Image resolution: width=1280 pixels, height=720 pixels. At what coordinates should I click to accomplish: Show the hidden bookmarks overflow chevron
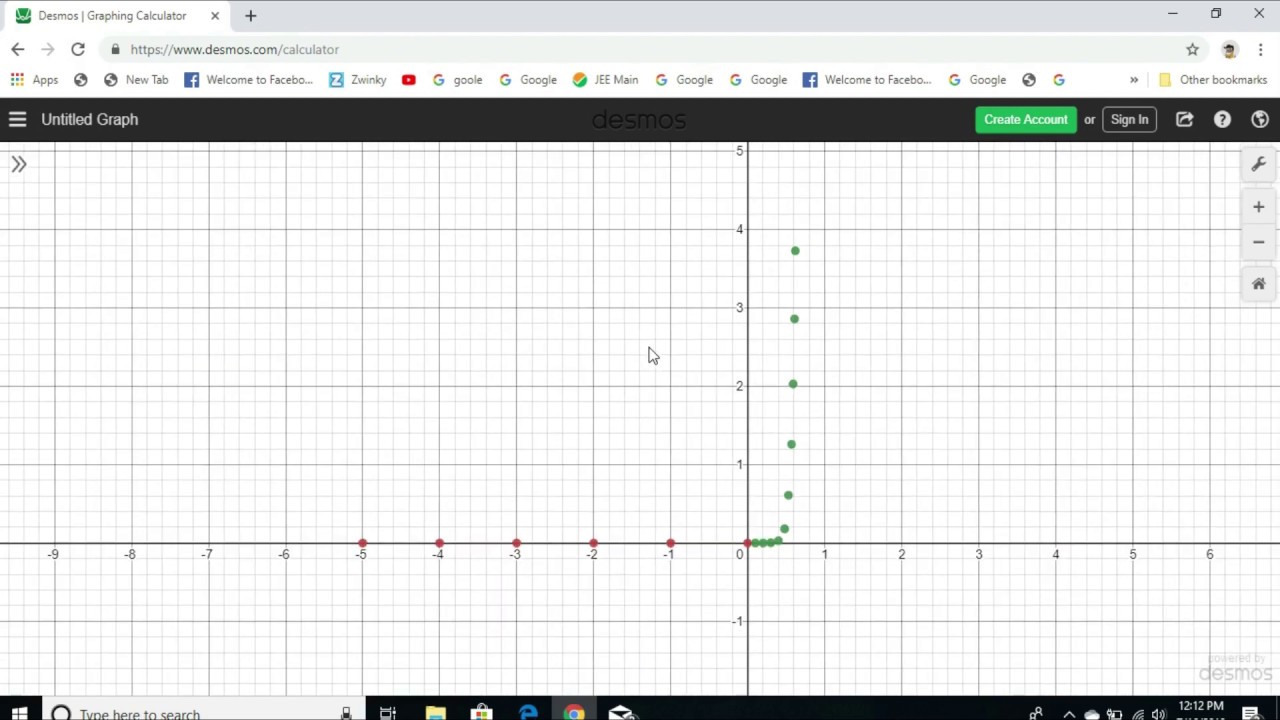pyautogui.click(x=1134, y=80)
